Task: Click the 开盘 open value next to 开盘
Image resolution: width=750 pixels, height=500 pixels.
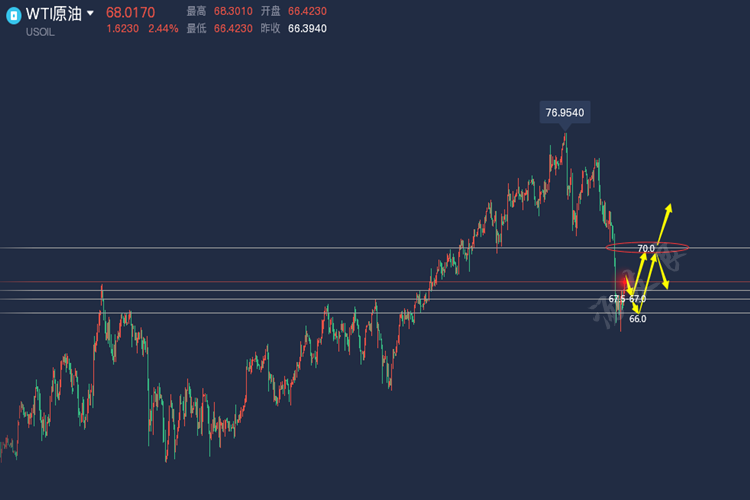Action: point(307,11)
